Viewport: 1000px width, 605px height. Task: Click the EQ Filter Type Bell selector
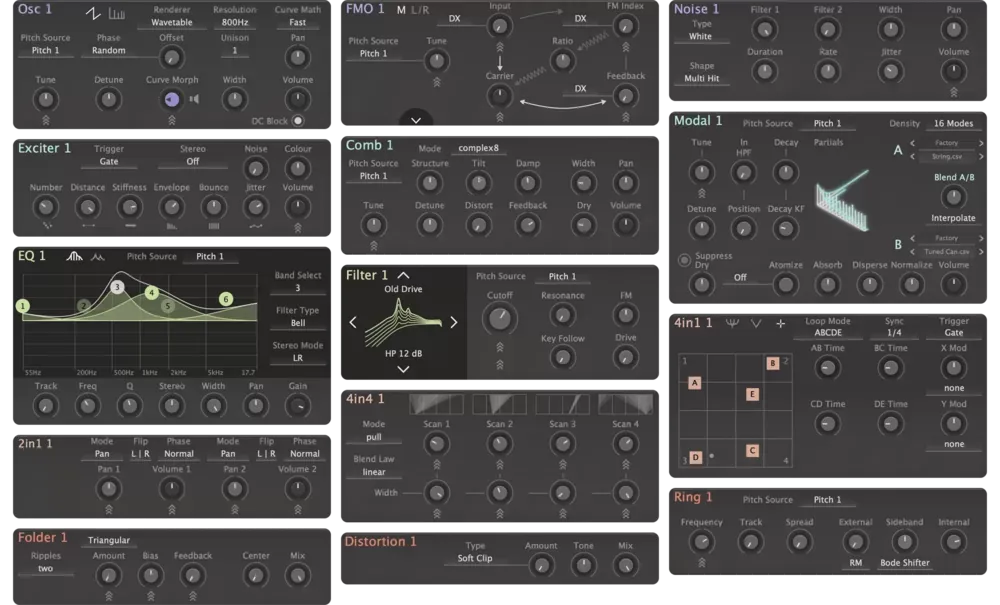click(298, 323)
